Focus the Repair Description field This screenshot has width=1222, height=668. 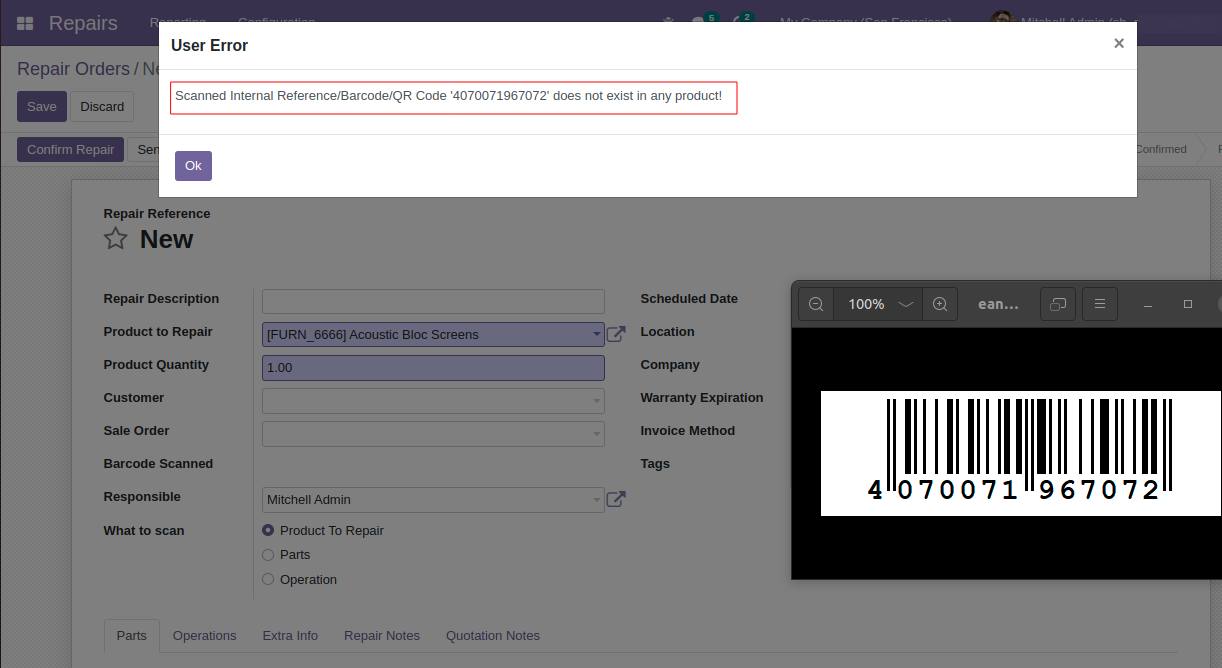click(433, 301)
